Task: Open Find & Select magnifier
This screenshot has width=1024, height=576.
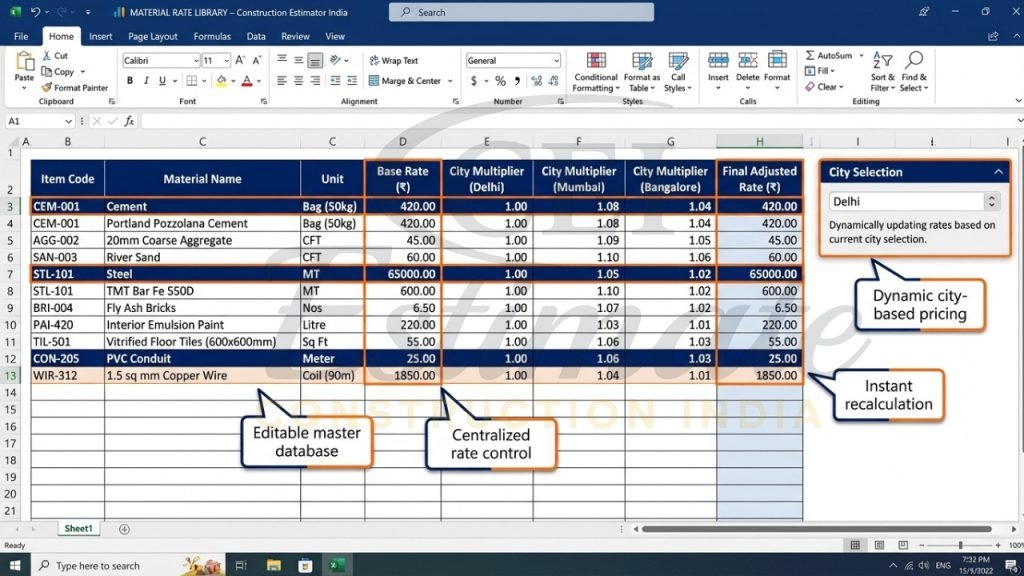Action: 914,72
